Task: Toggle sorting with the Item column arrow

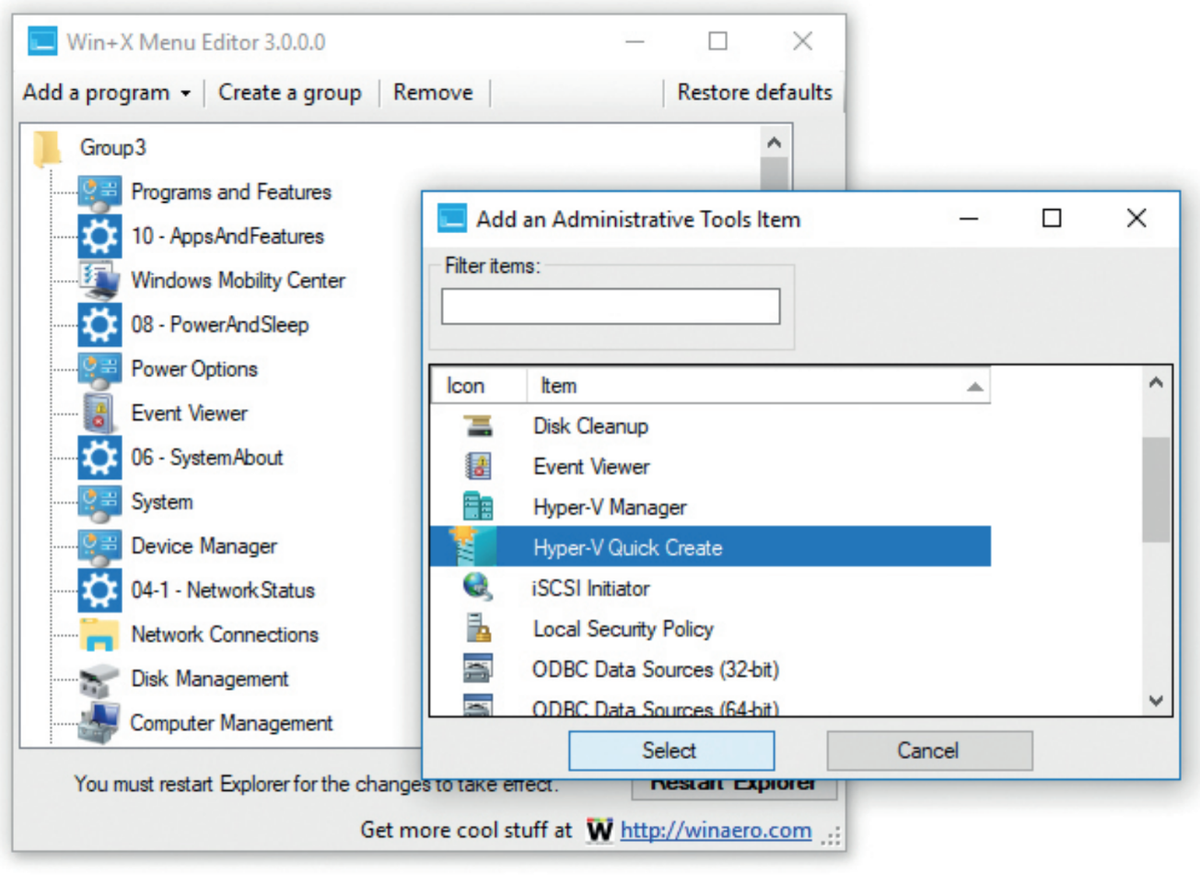Action: (x=975, y=386)
